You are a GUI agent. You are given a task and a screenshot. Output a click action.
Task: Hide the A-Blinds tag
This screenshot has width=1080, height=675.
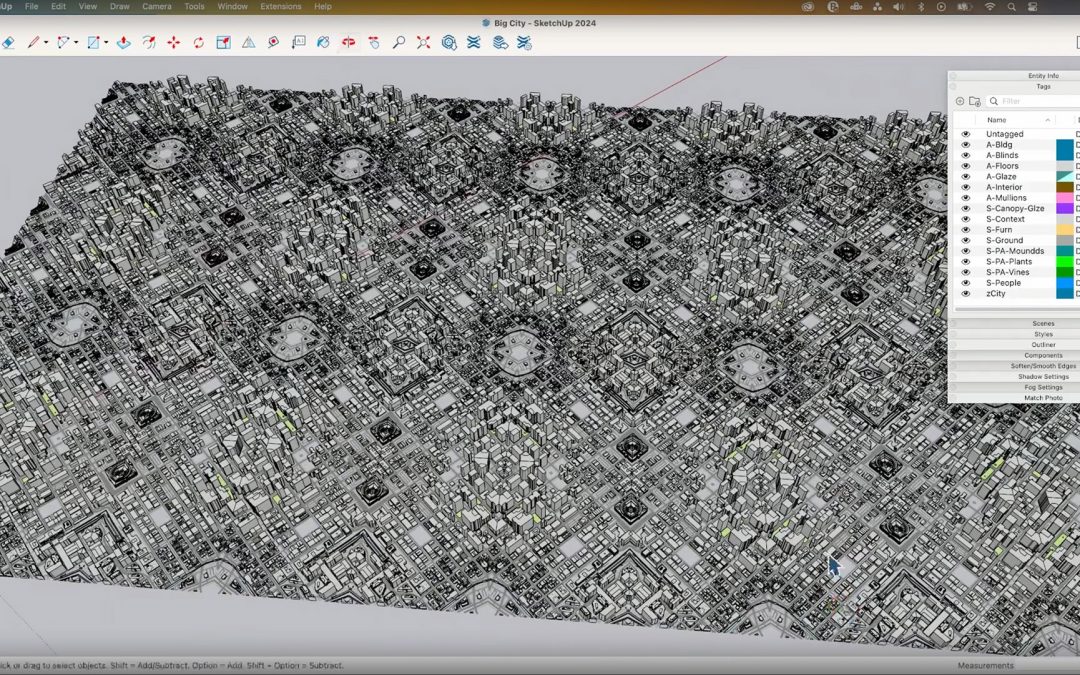click(x=966, y=156)
